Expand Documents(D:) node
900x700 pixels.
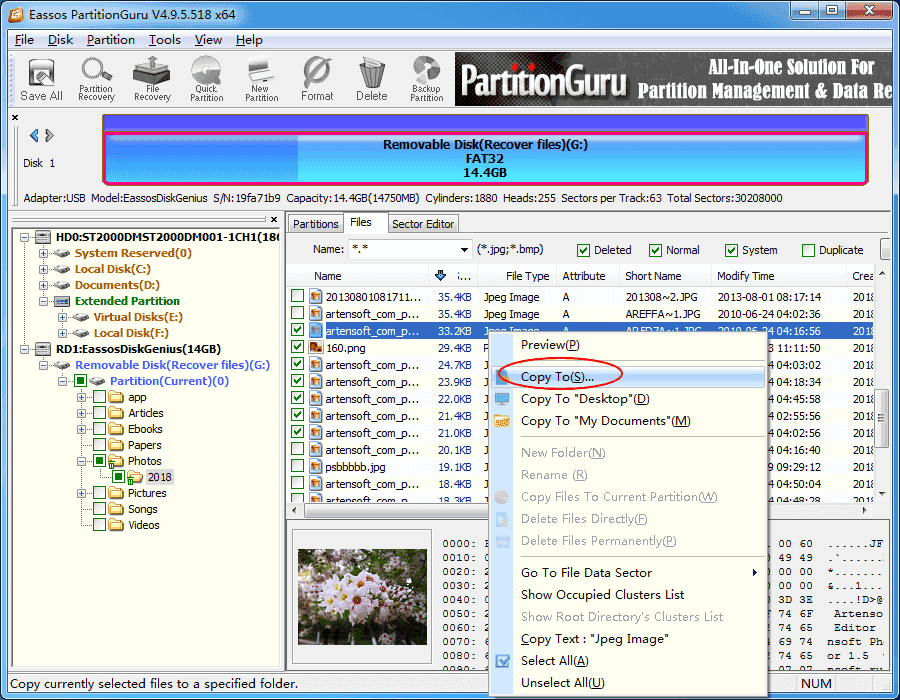pyautogui.click(x=43, y=285)
